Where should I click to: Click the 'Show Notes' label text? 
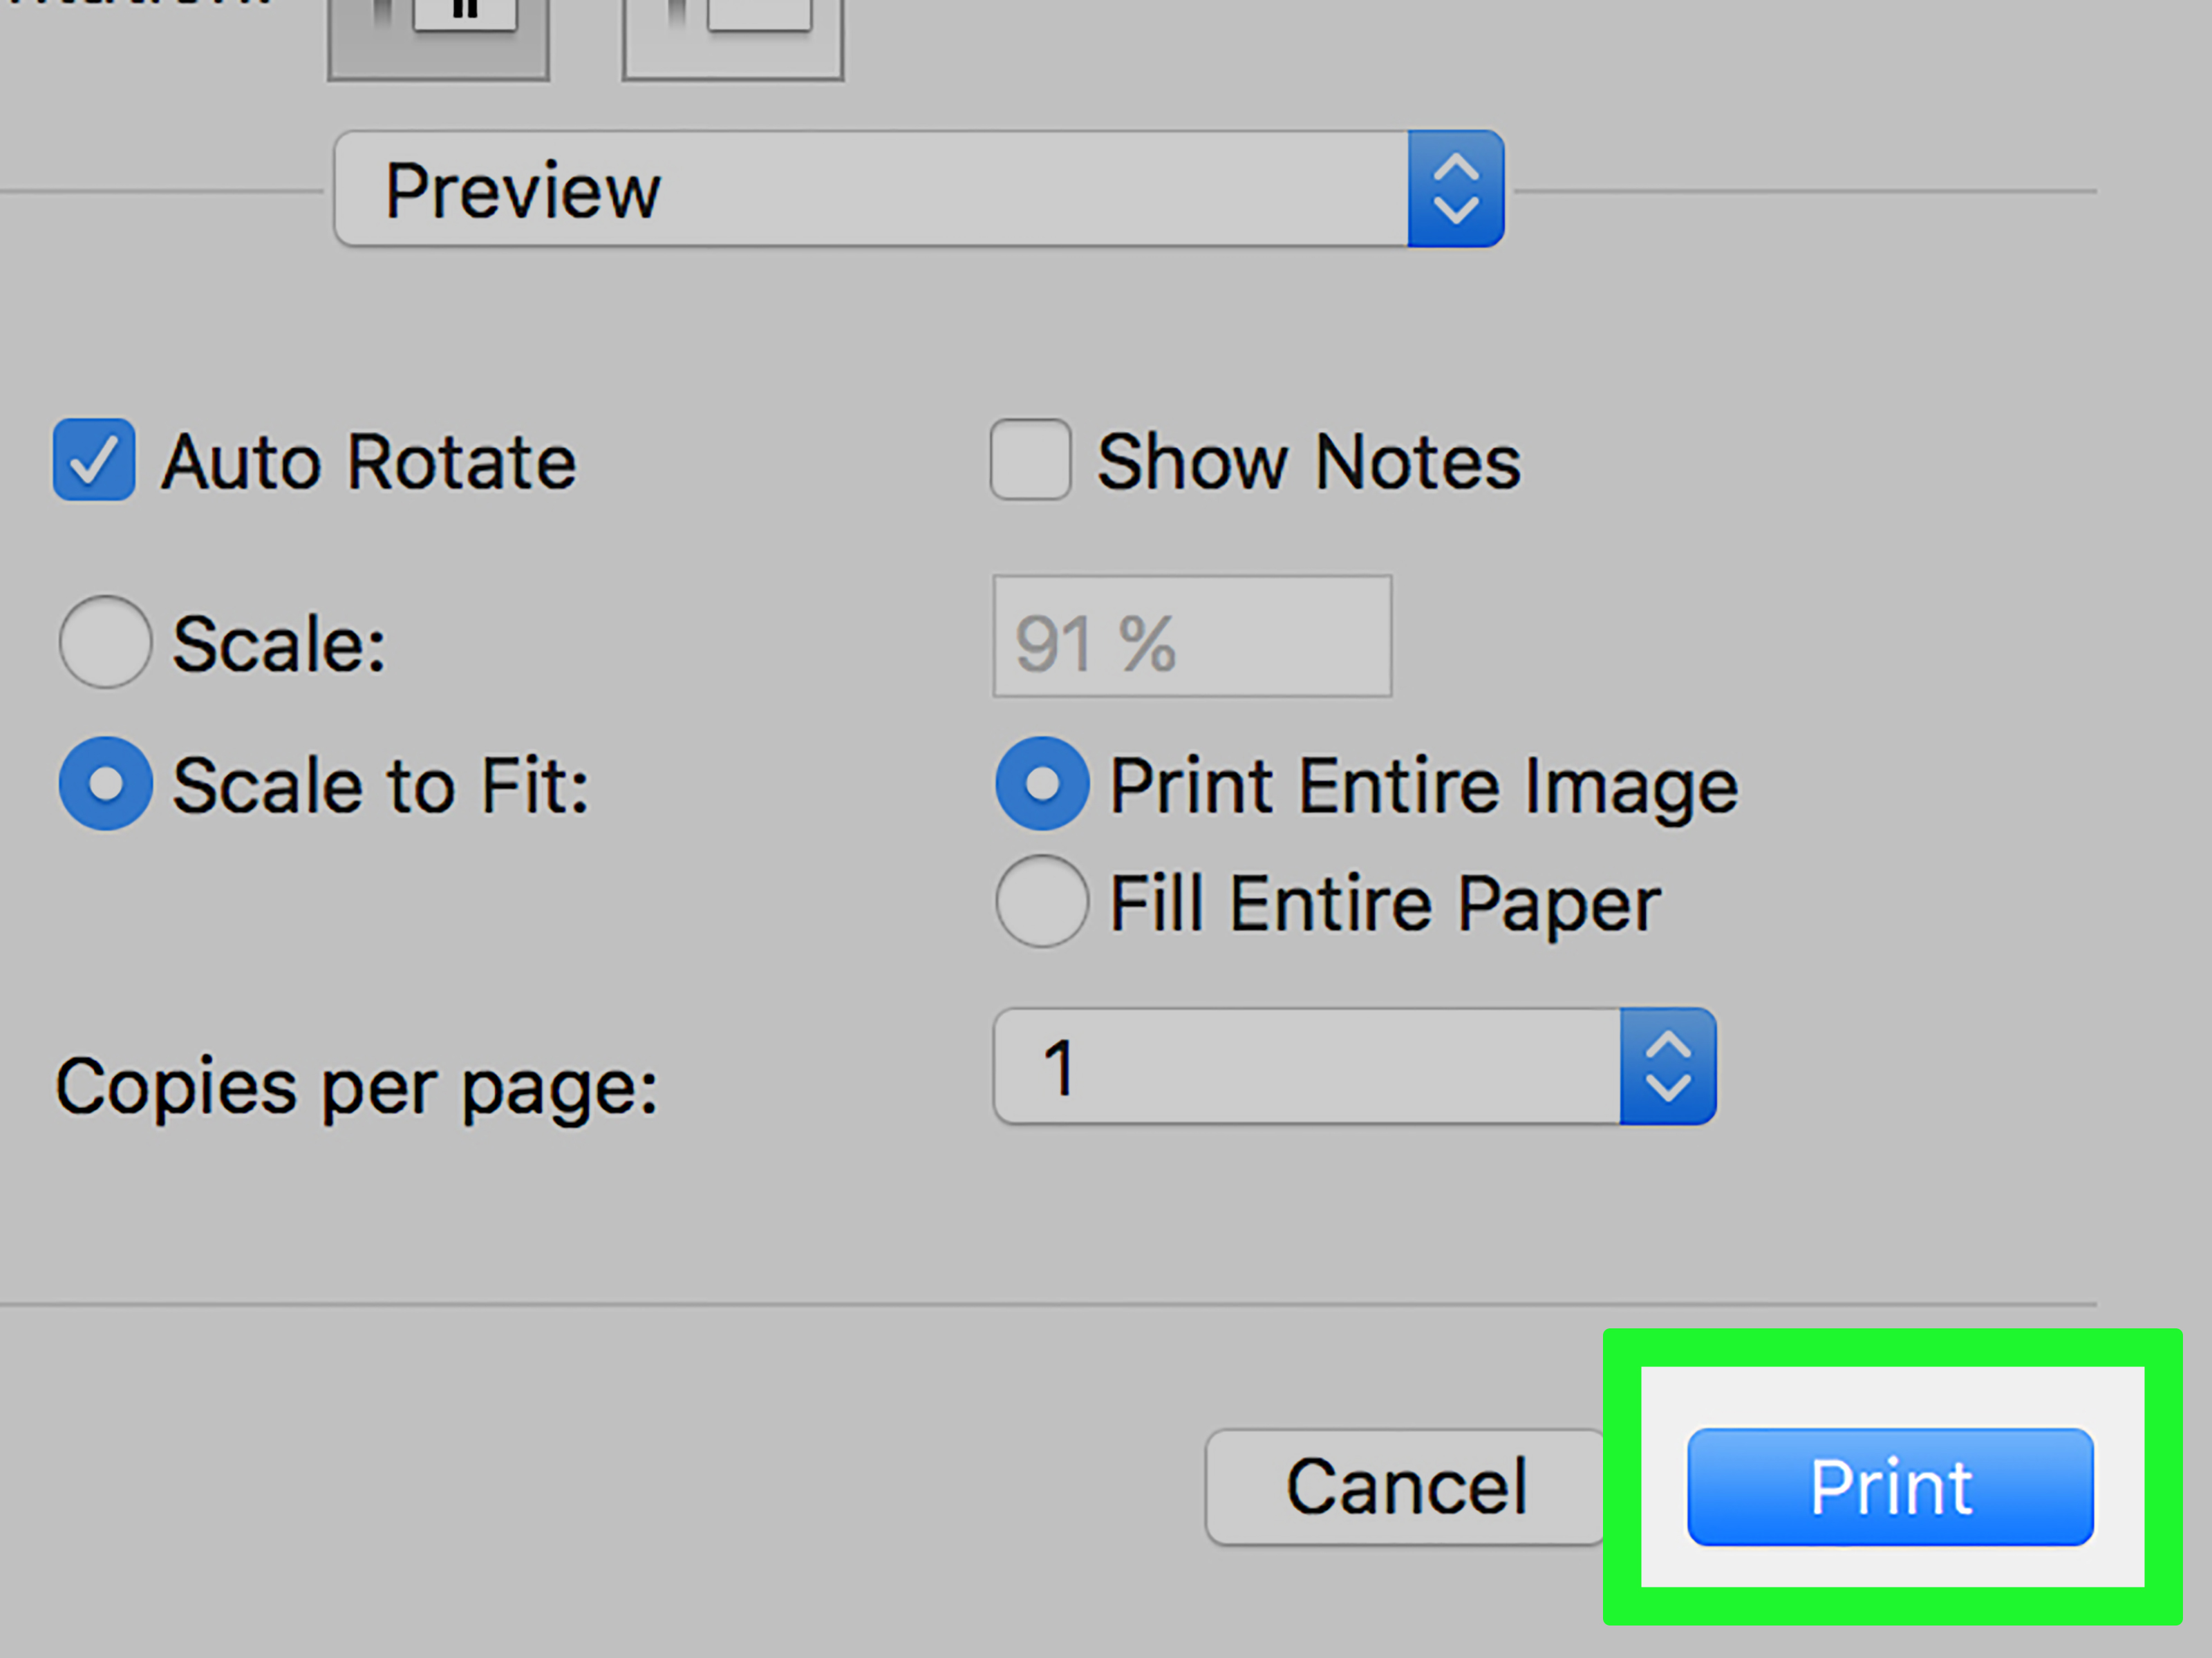pos(1309,462)
